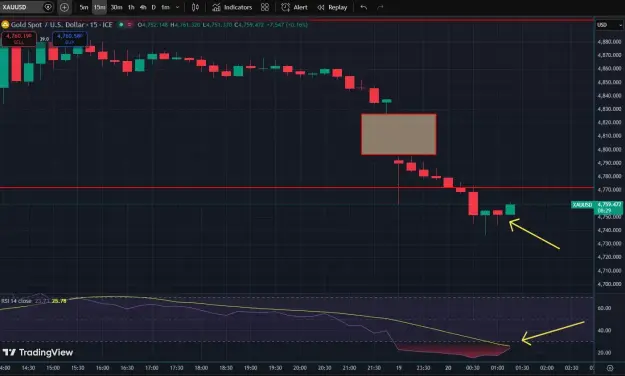Click the red data mode icon in legend

pyautogui.click(x=130, y=25)
